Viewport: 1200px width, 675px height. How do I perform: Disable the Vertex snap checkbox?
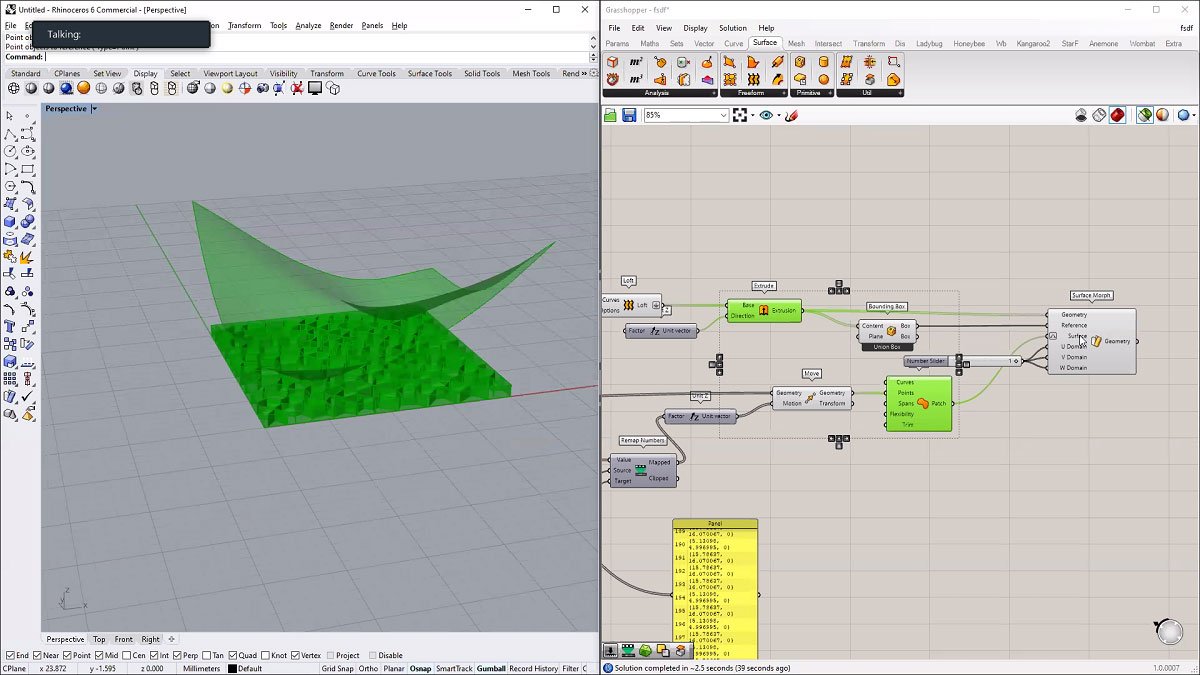click(x=297, y=656)
